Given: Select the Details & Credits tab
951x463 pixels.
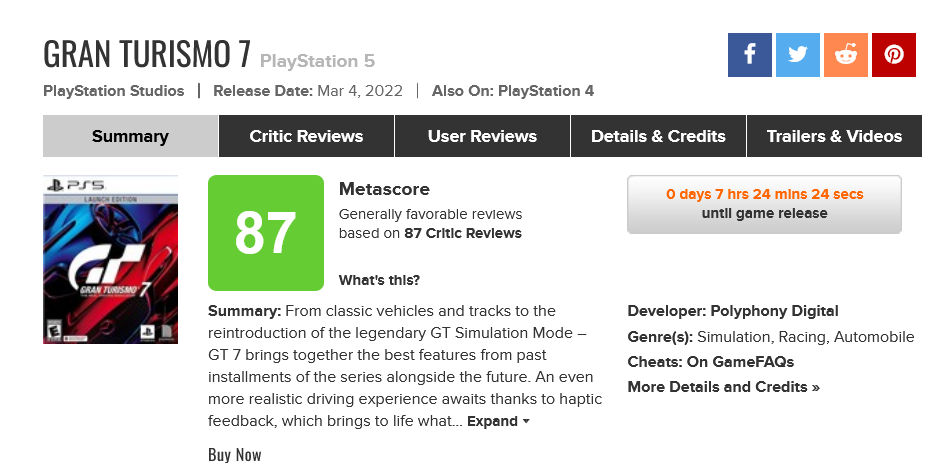Looking at the screenshot, I should point(658,136).
